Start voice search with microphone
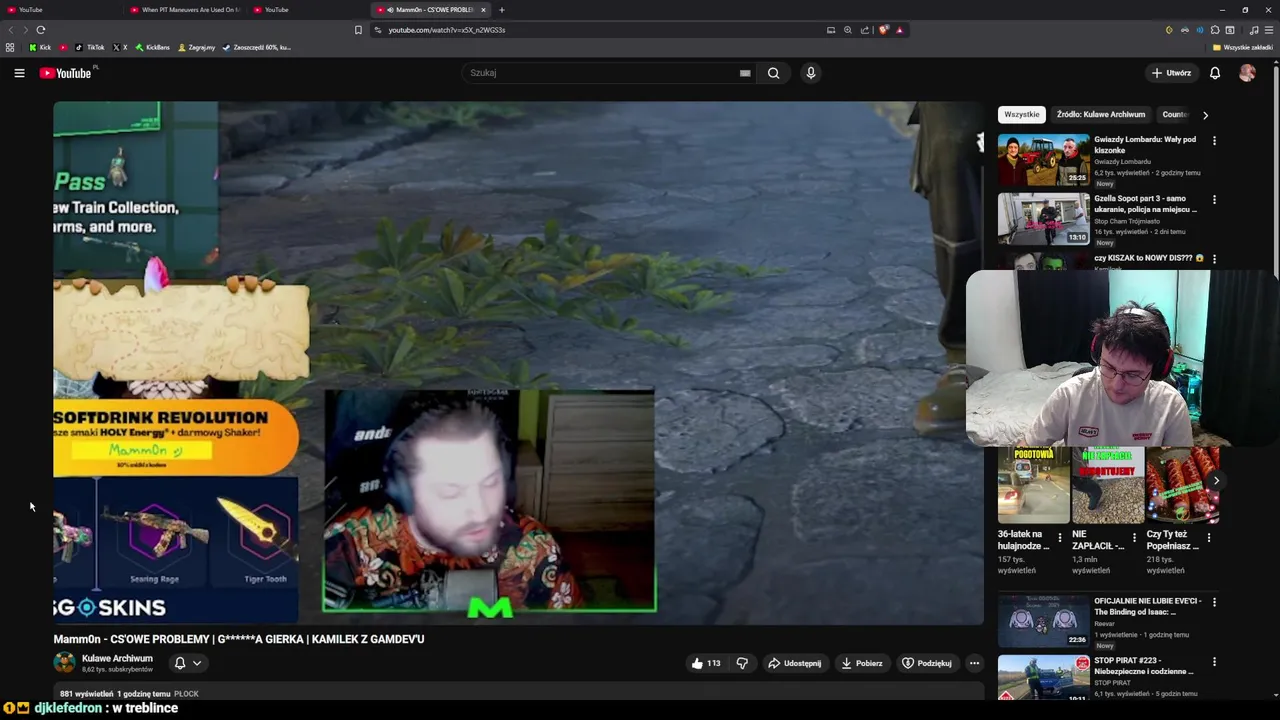This screenshot has width=1280, height=720. click(x=811, y=73)
